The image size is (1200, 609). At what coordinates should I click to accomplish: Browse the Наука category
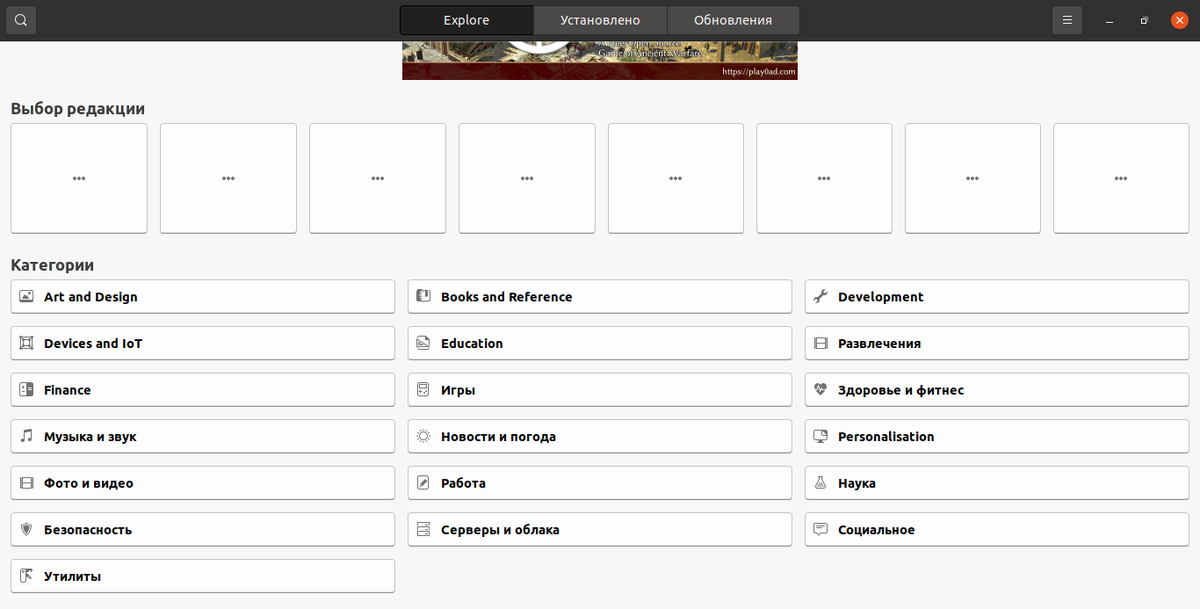click(997, 483)
